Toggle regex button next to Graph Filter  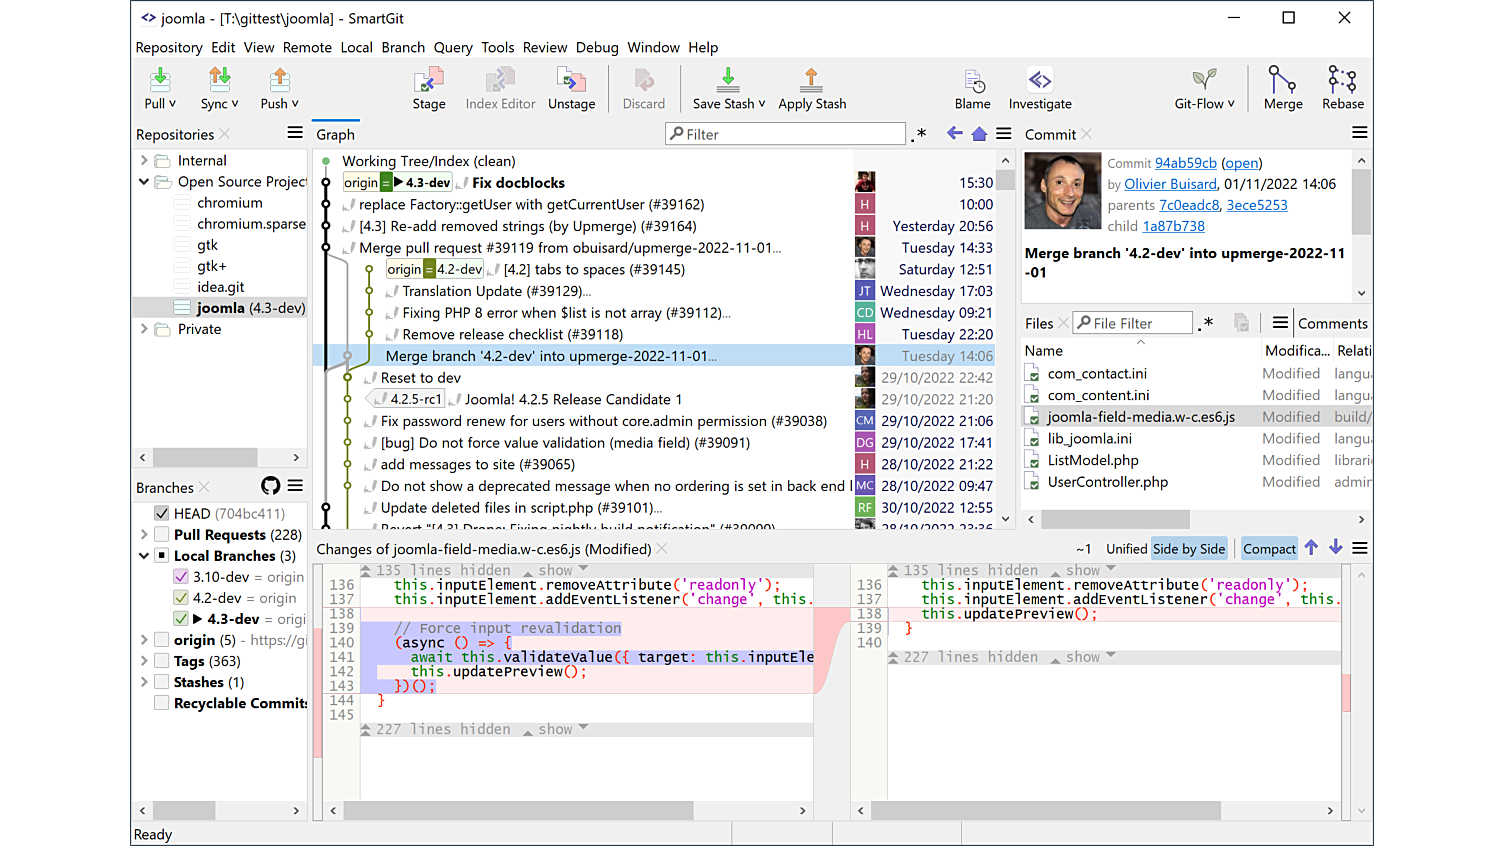[x=919, y=134]
